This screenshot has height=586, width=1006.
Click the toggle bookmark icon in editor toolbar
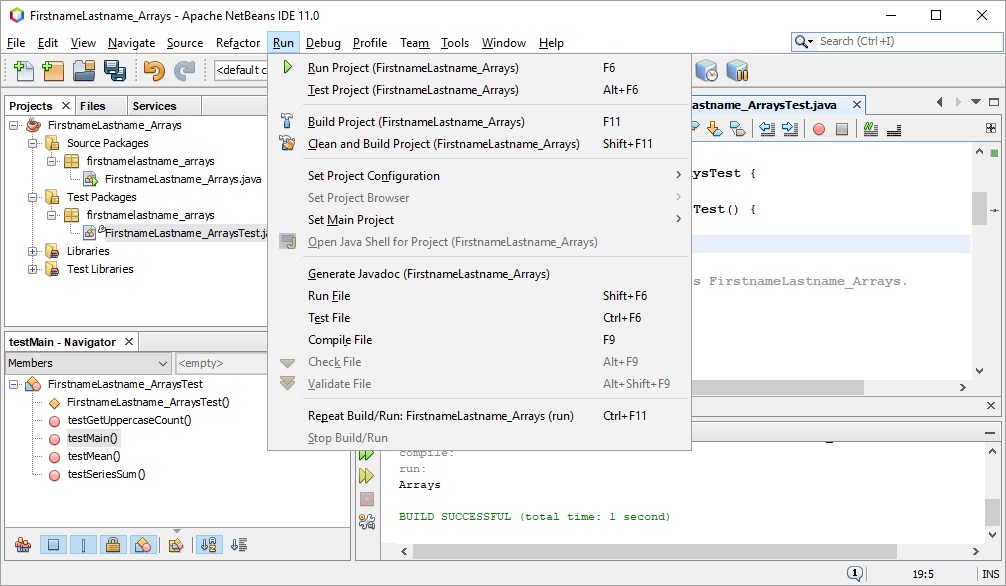tap(738, 129)
